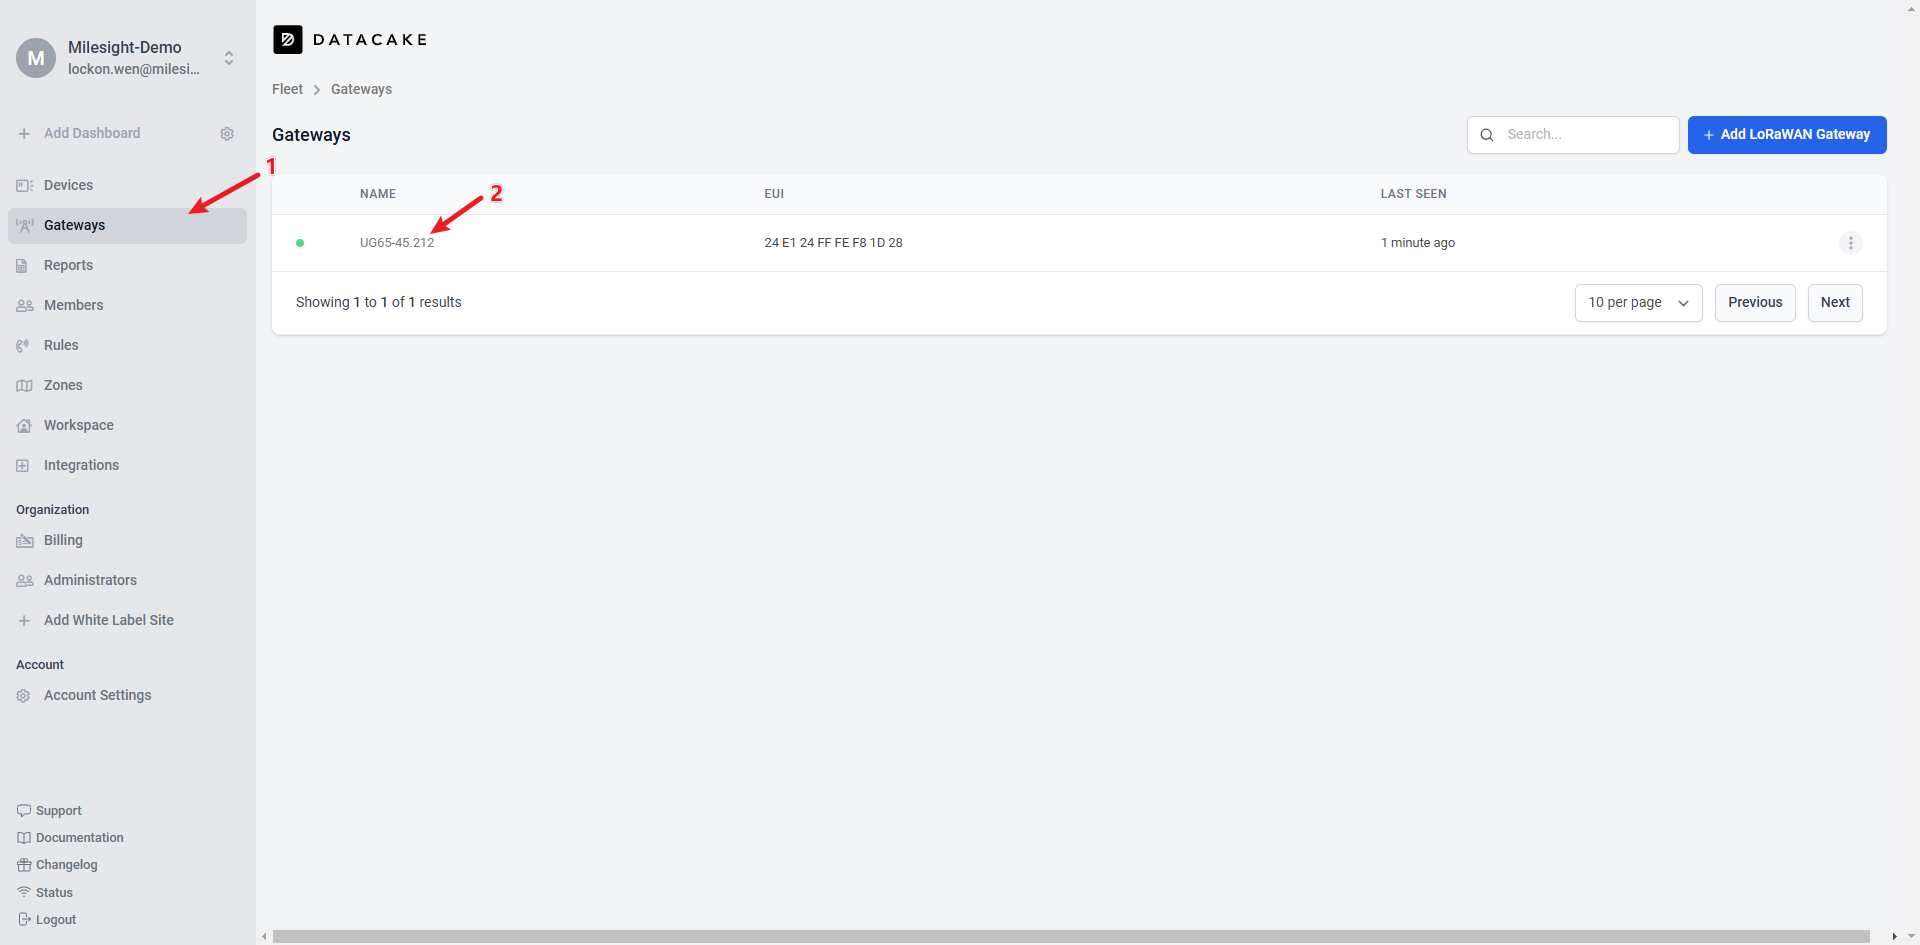1920x945 pixels.
Task: Open the 10 per page dropdown
Action: [1638, 303]
